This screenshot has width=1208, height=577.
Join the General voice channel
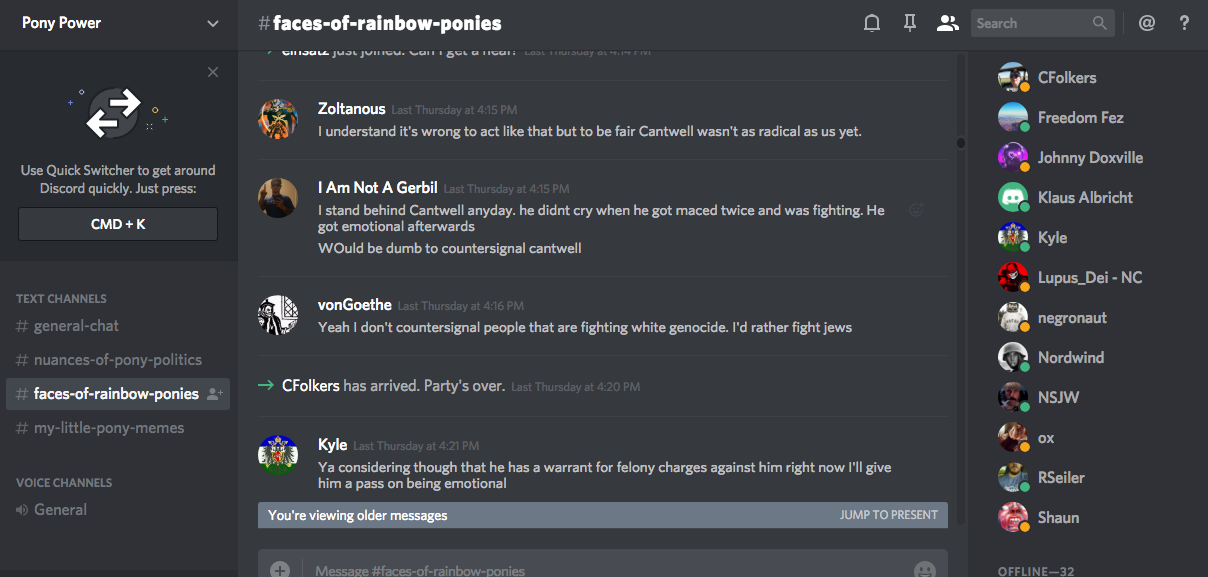click(60, 510)
